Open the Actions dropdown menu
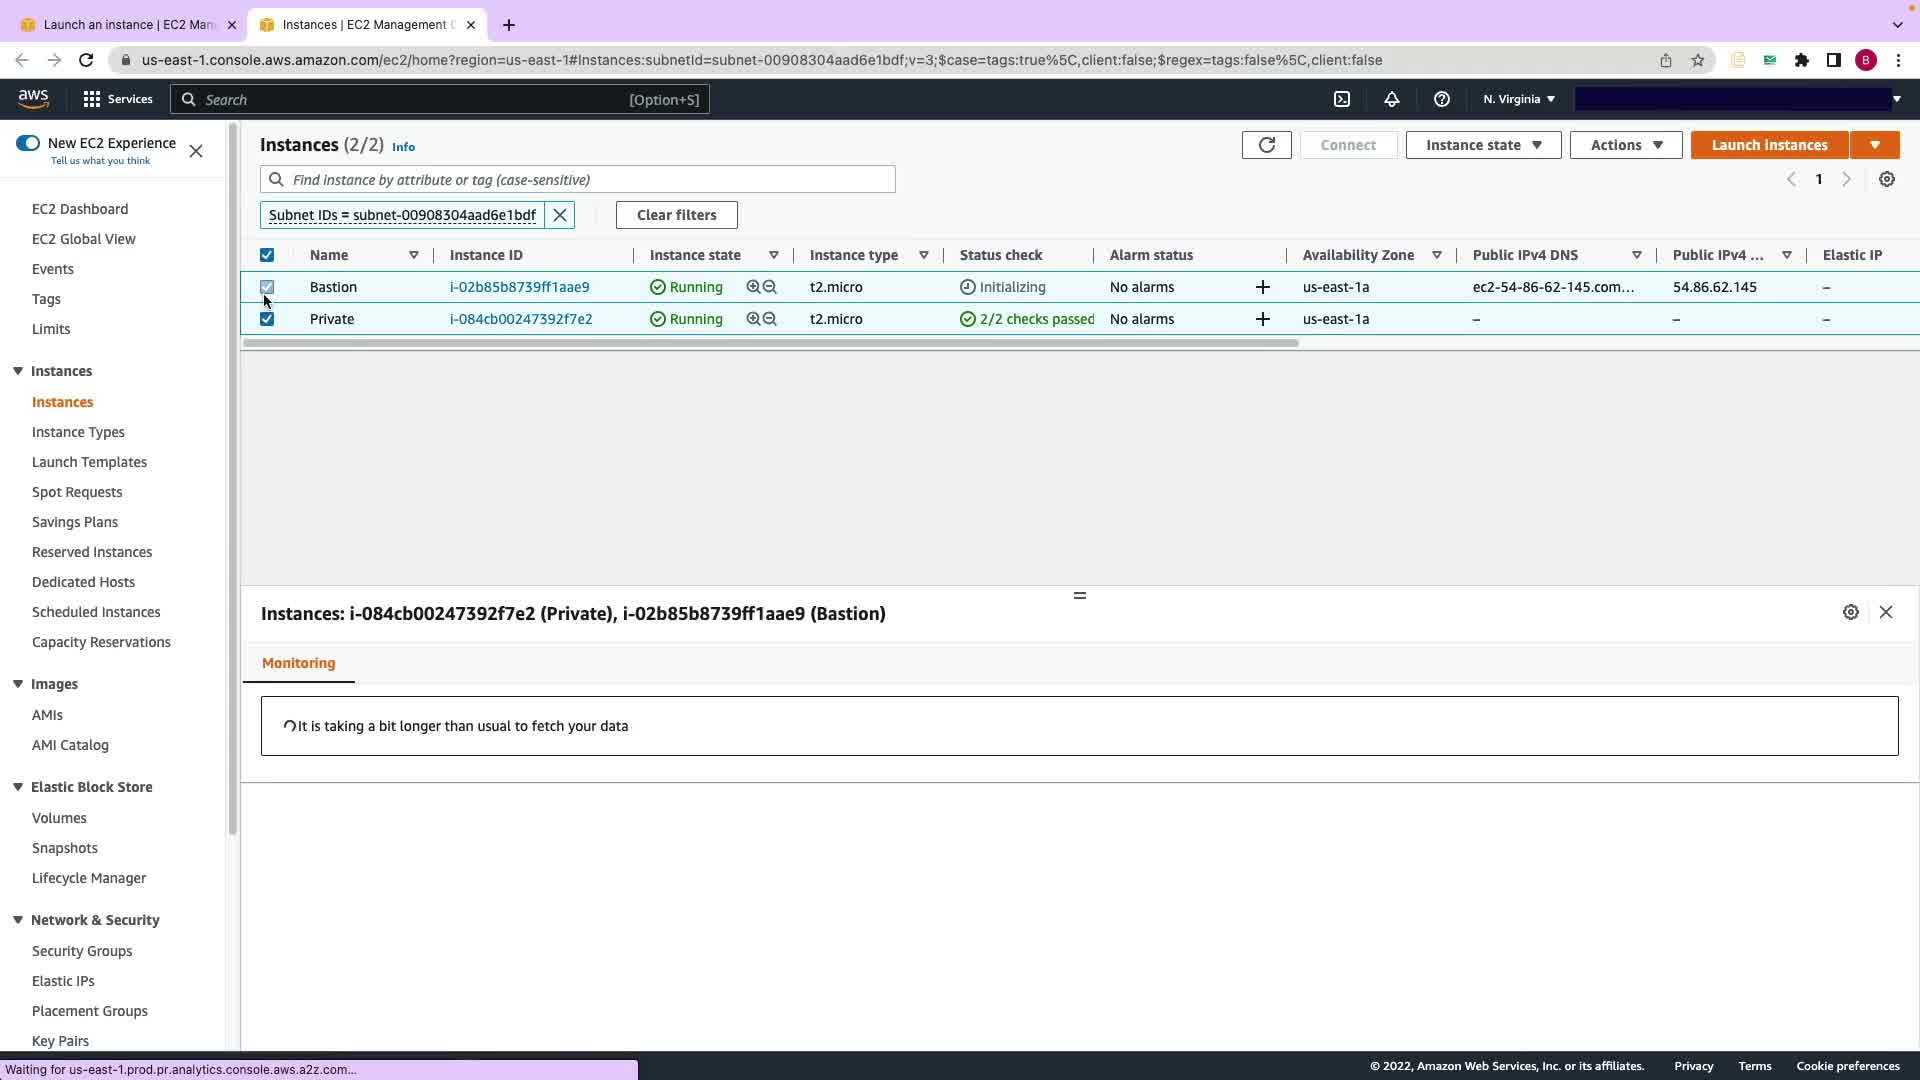Screen dimensions: 1920x1080 click(1625, 145)
